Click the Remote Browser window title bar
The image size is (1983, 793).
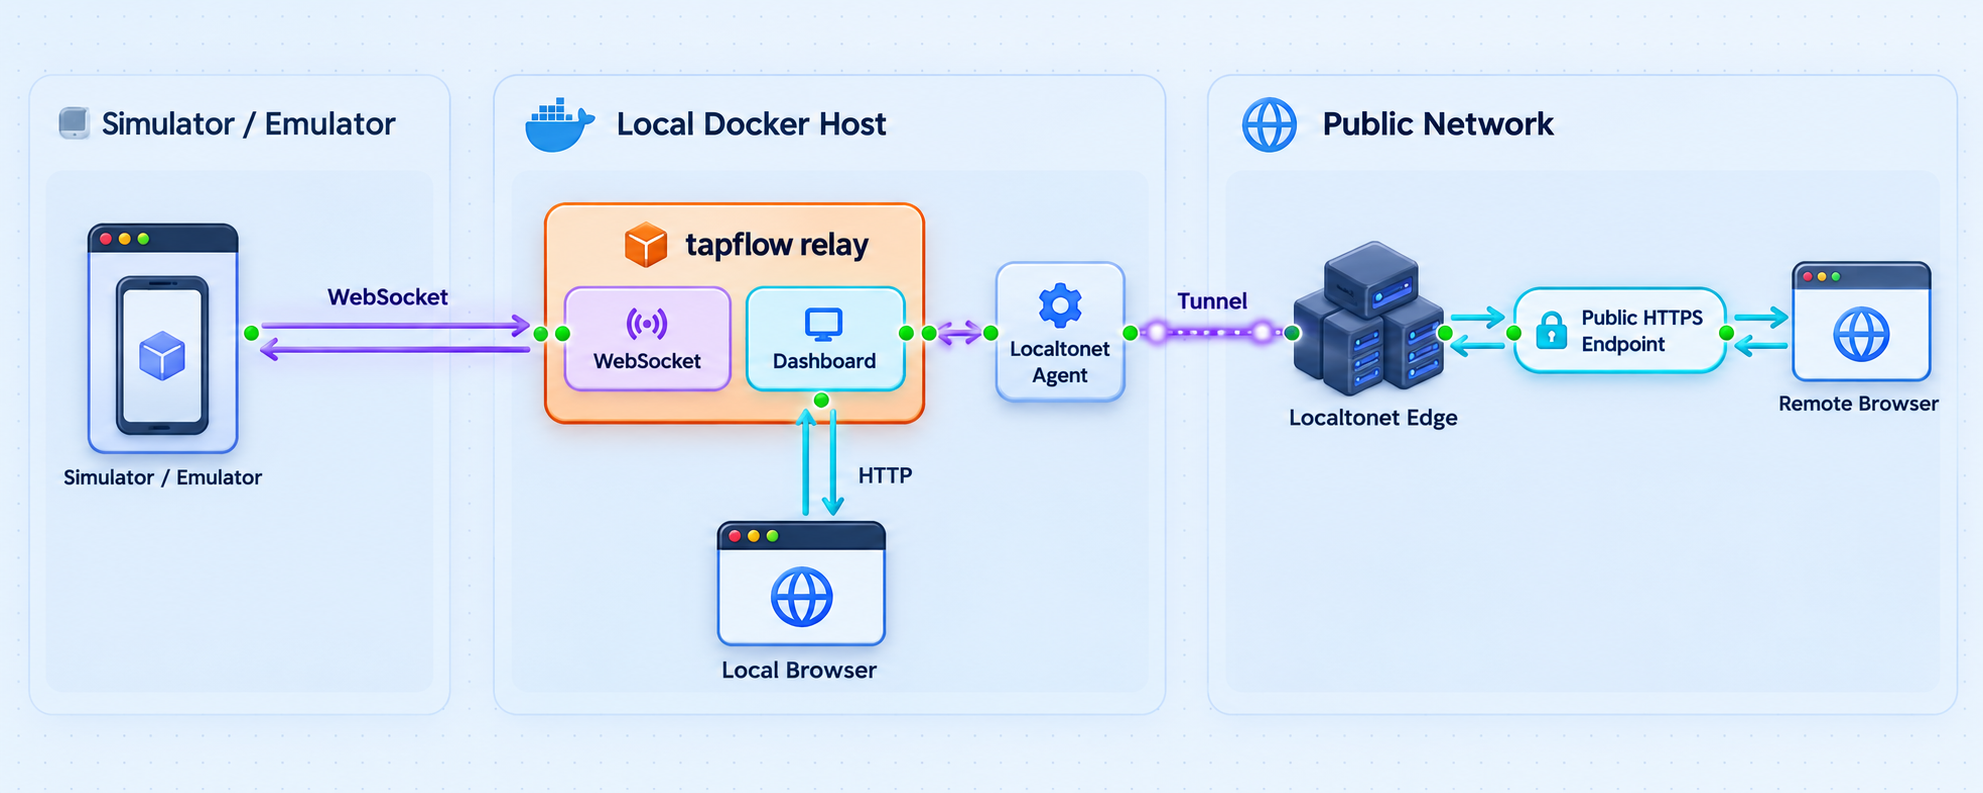(x=1861, y=276)
